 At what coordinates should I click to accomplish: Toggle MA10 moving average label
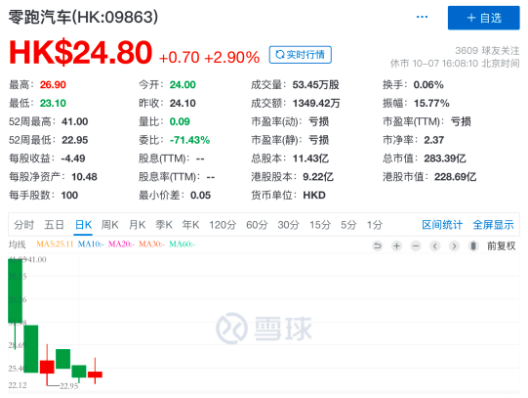pos(91,244)
